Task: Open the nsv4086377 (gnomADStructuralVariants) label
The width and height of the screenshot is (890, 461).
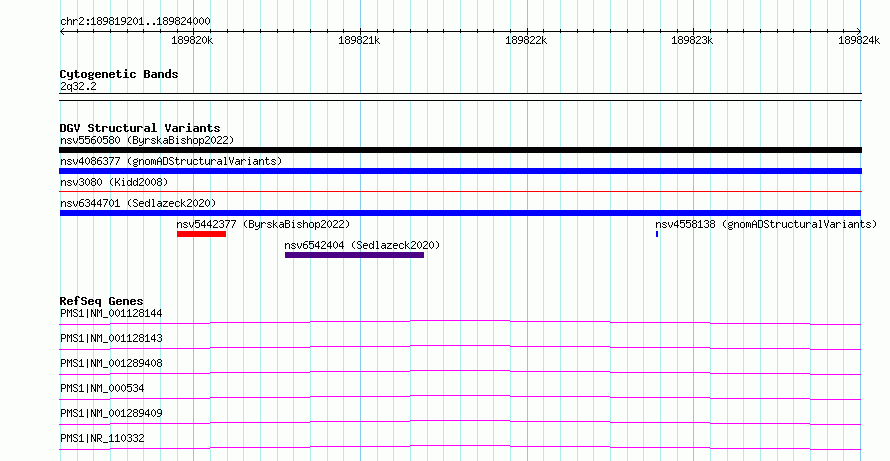Action: [171, 161]
